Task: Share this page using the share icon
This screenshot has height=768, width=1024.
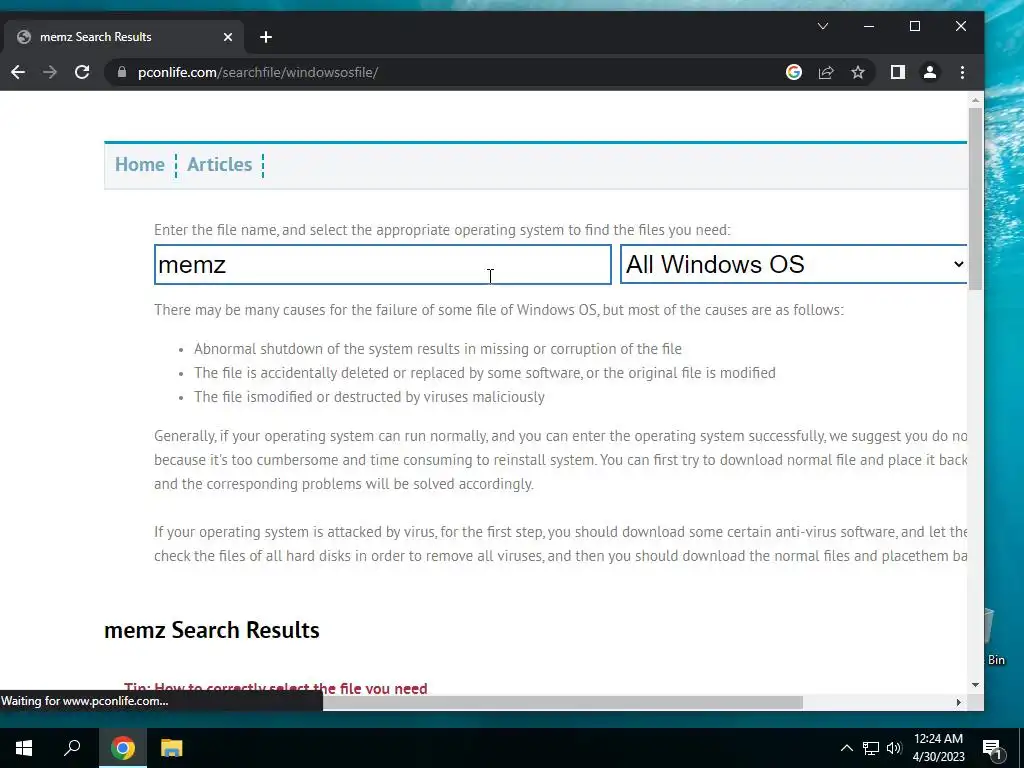Action: [826, 72]
